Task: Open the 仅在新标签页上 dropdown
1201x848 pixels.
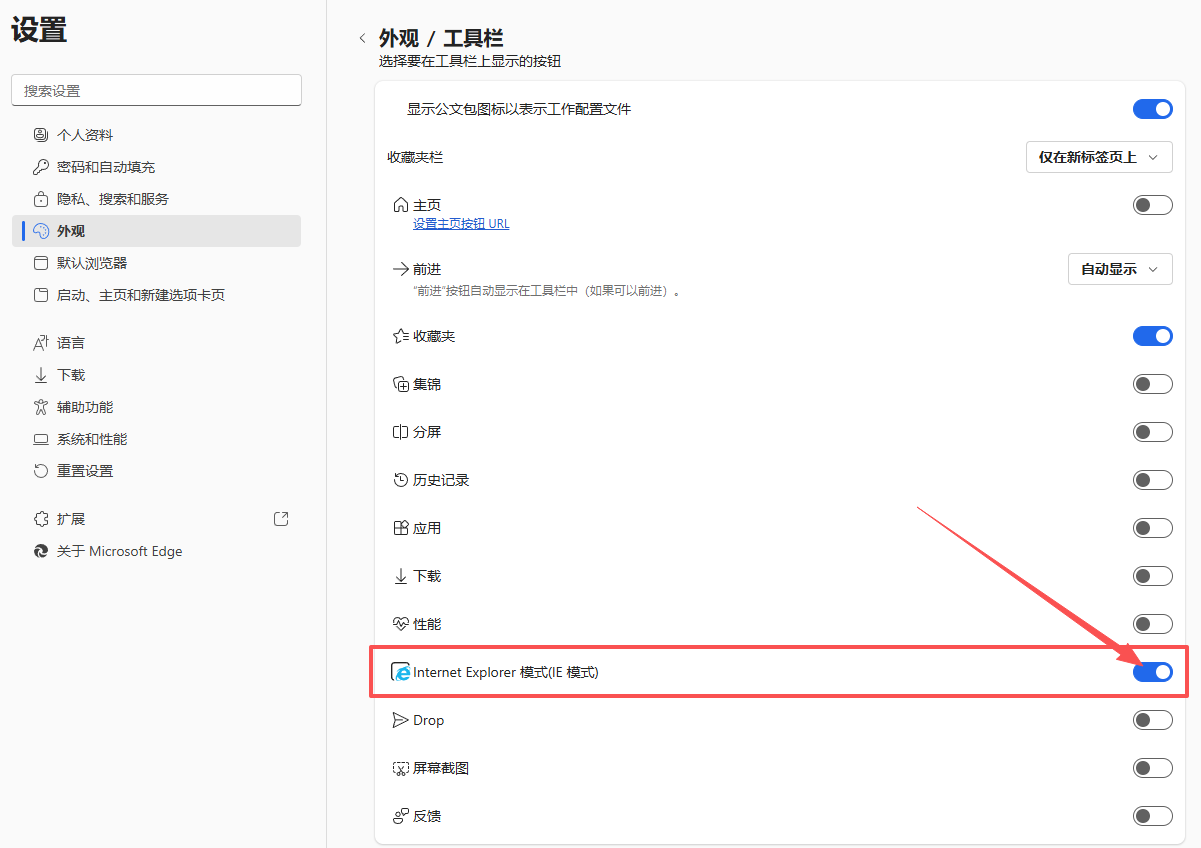Action: (1099, 157)
